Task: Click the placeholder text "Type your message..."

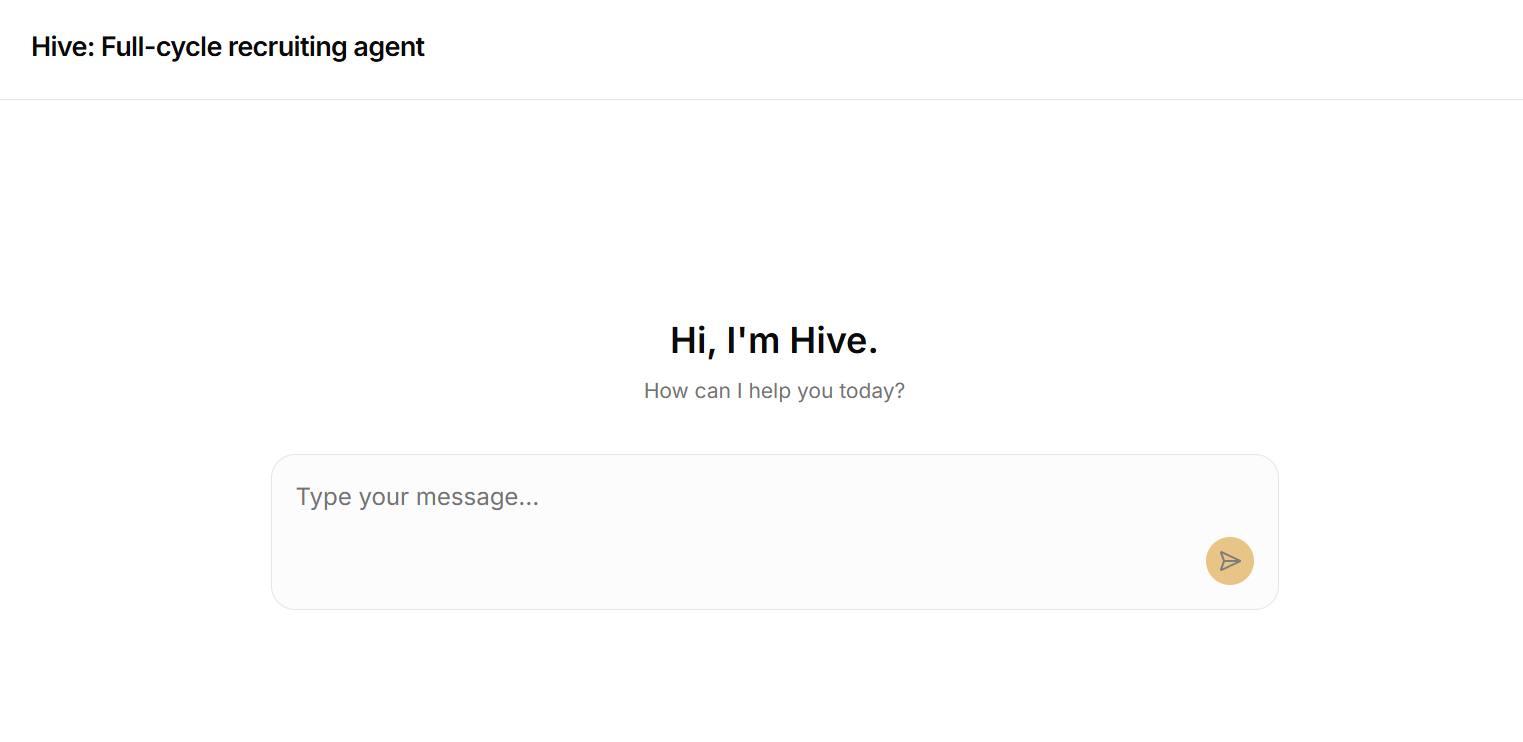Action: coord(417,497)
